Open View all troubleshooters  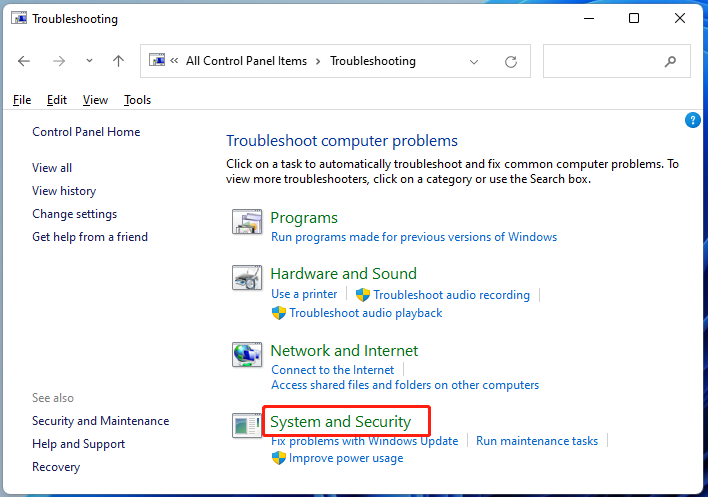(x=52, y=168)
